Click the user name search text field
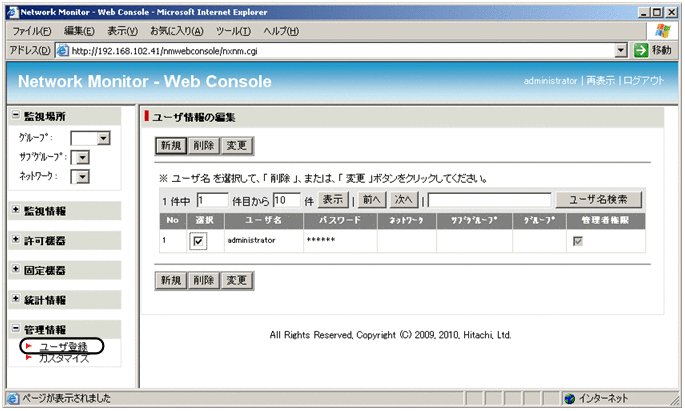This screenshot has height=411, width=685. (x=490, y=200)
